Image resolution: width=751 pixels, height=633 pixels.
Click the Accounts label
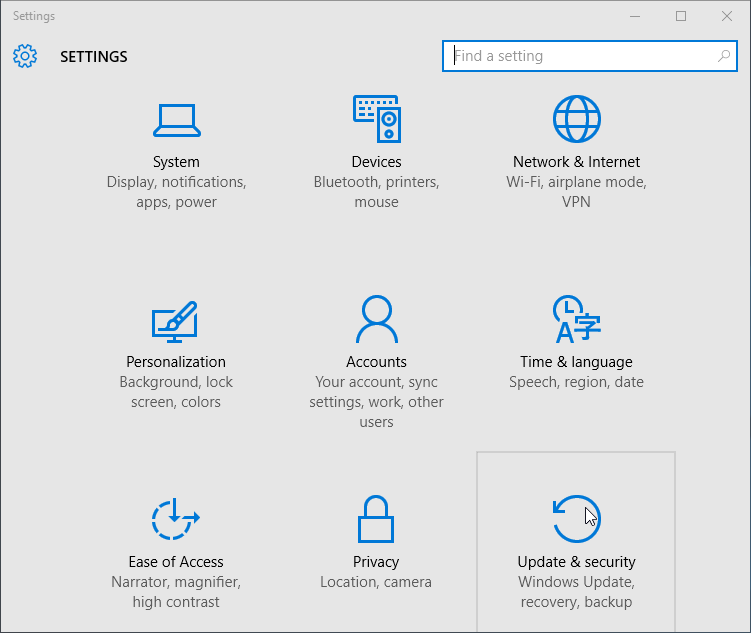pos(376,362)
